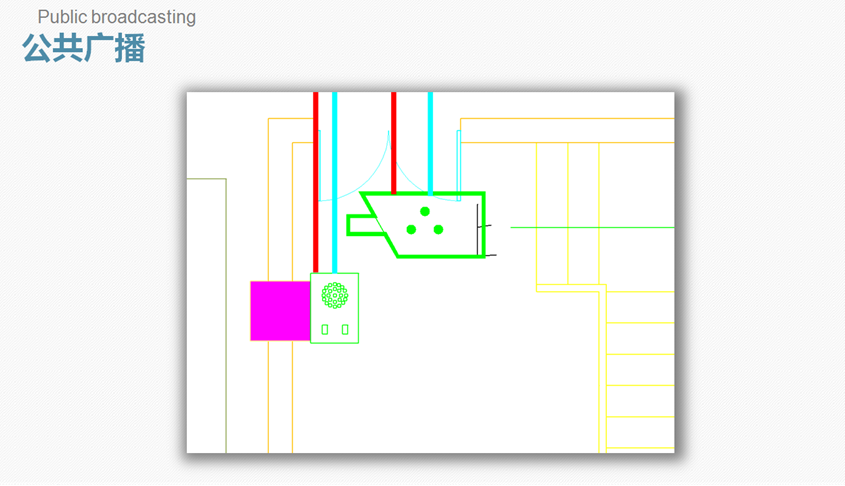The height and width of the screenshot is (486, 845).
Task: Select the left cyan vertical cable line
Action: [x=335, y=180]
